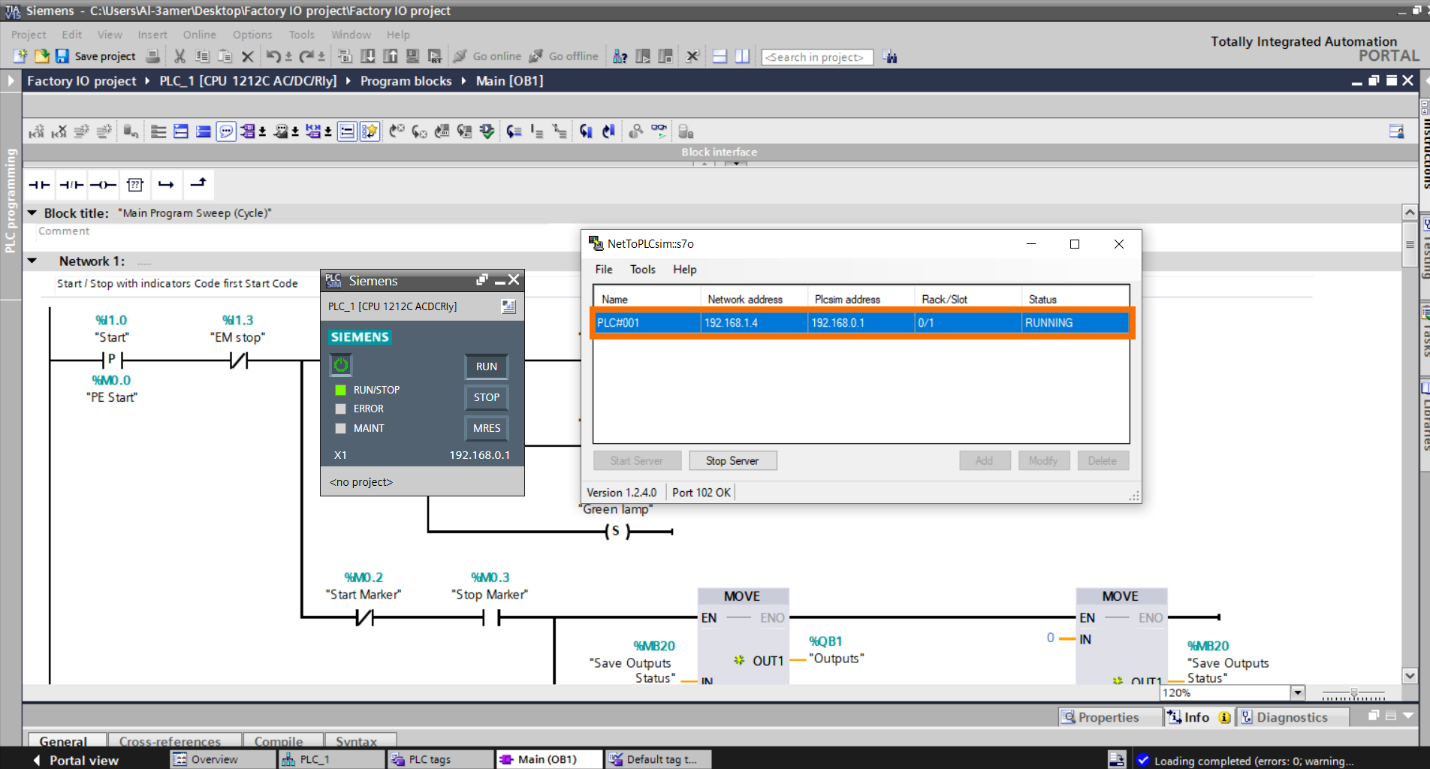Screen dimensions: 1430x769
Task: Click Insert network icon in editor toolbar
Action: pyautogui.click(x=38, y=131)
